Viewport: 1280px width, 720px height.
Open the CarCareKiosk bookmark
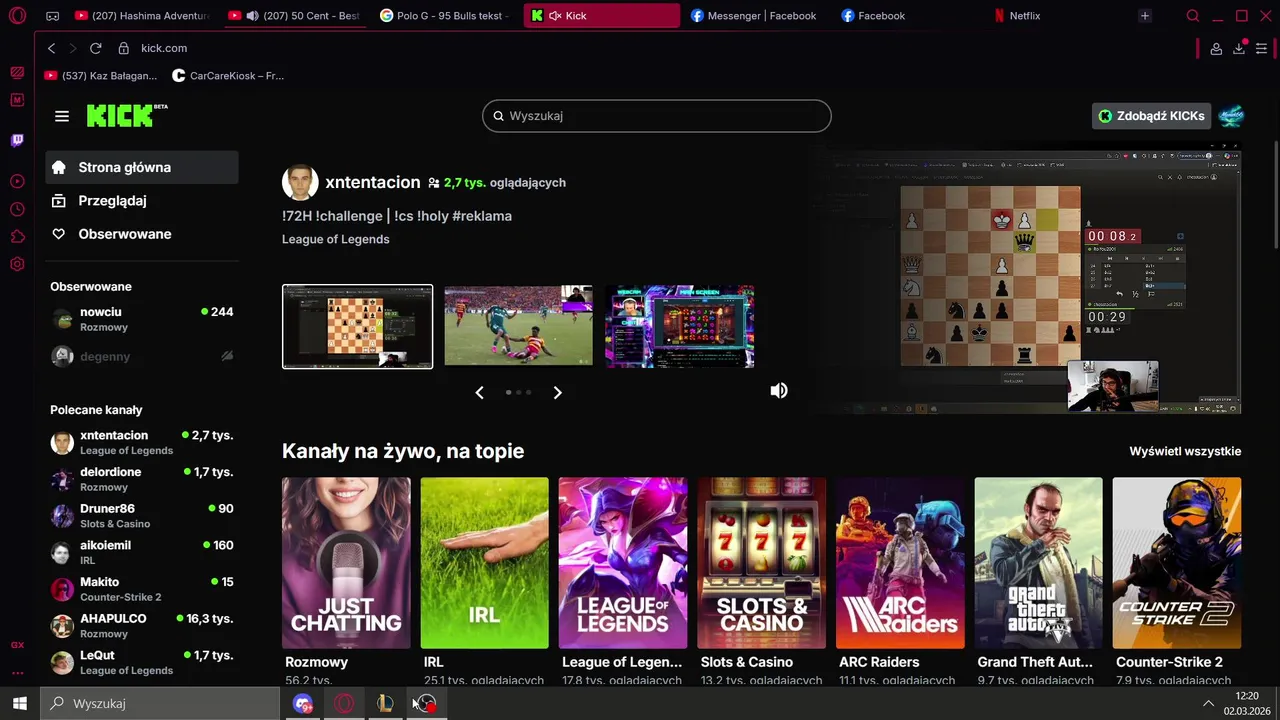point(228,75)
